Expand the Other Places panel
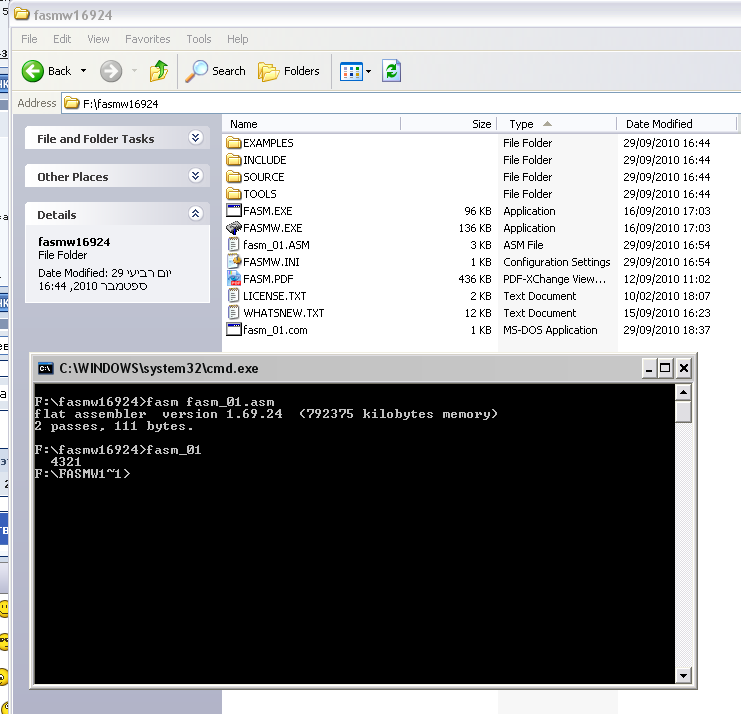Viewport: 741px width, 714px height. [195, 177]
